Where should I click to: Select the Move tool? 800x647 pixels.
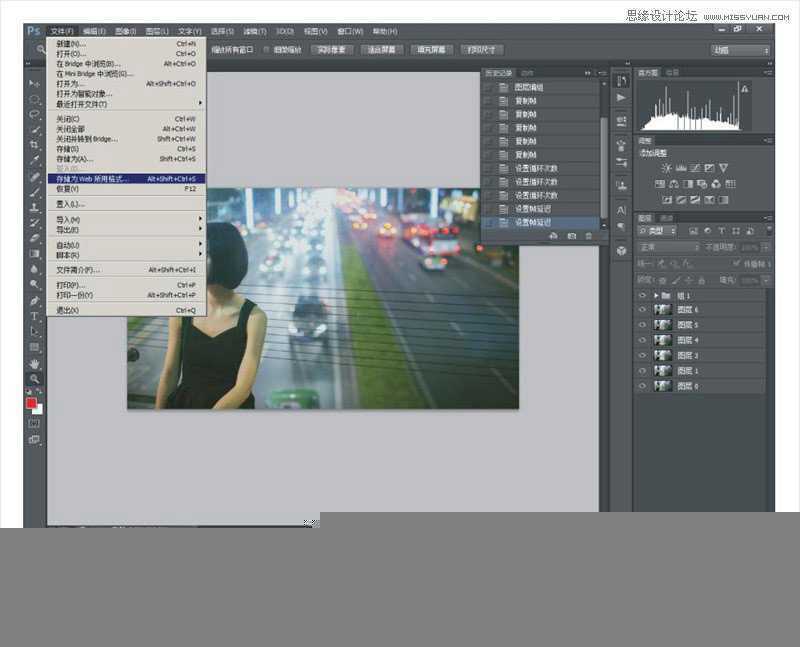(x=34, y=83)
